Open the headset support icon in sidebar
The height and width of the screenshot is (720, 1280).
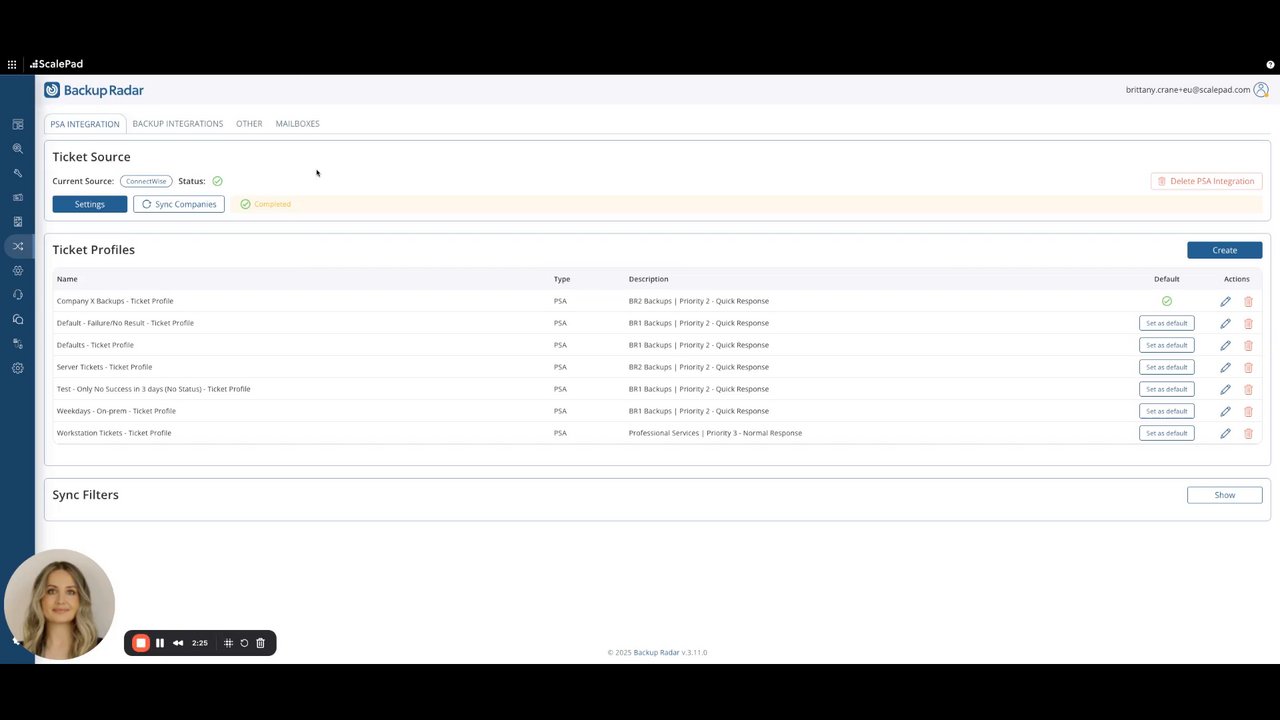18,295
